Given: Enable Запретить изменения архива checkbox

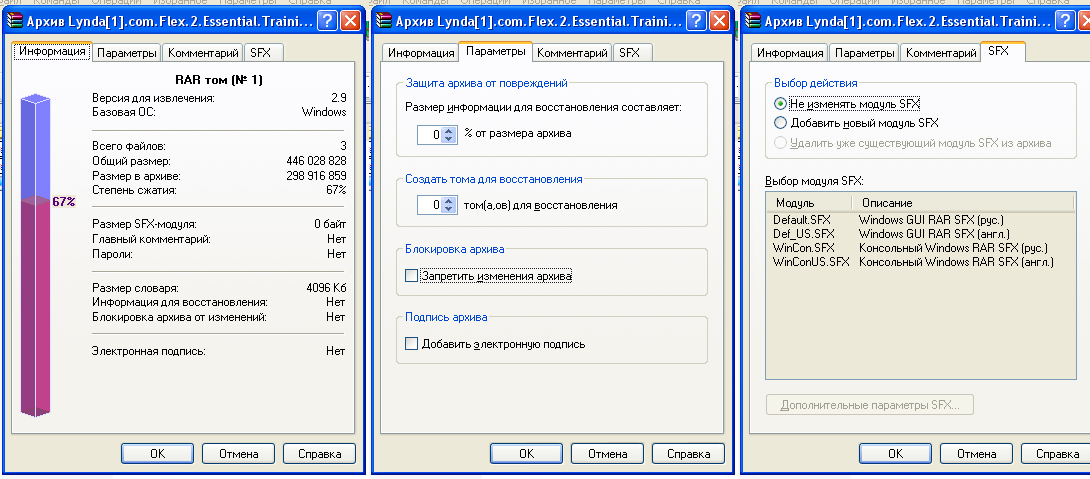Looking at the screenshot, I should click(x=412, y=276).
